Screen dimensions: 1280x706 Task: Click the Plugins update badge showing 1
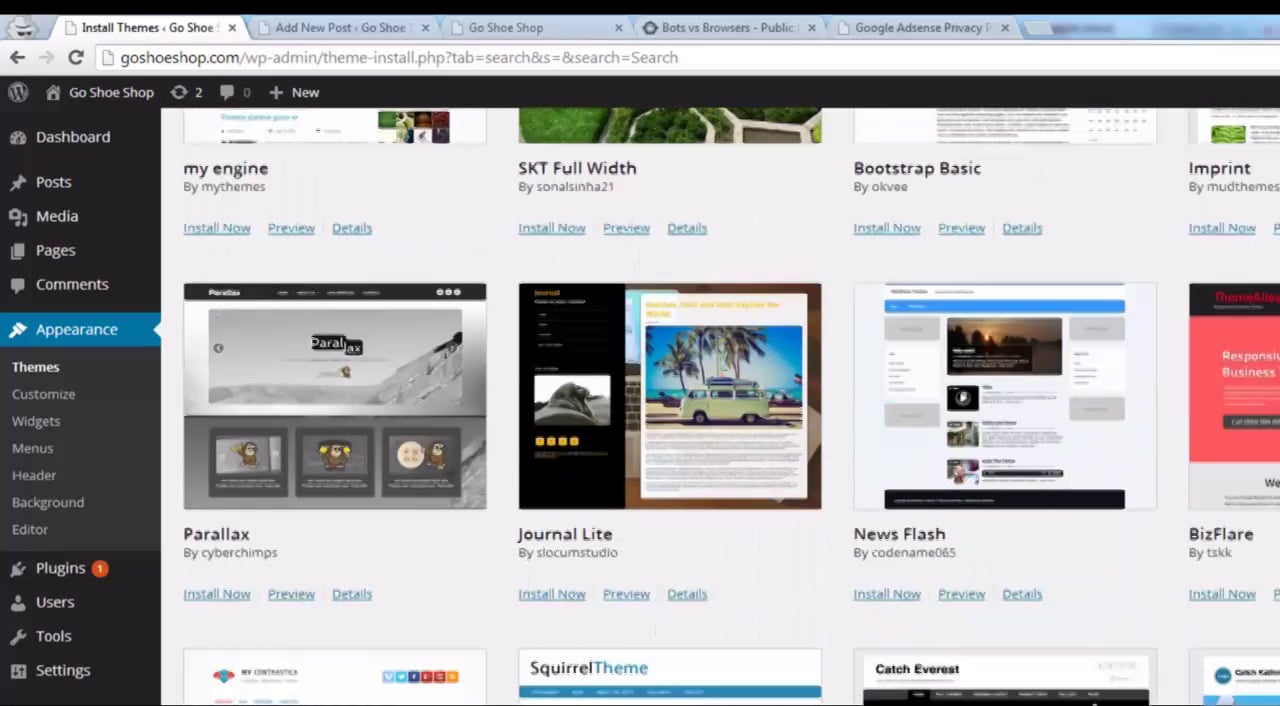coord(100,568)
